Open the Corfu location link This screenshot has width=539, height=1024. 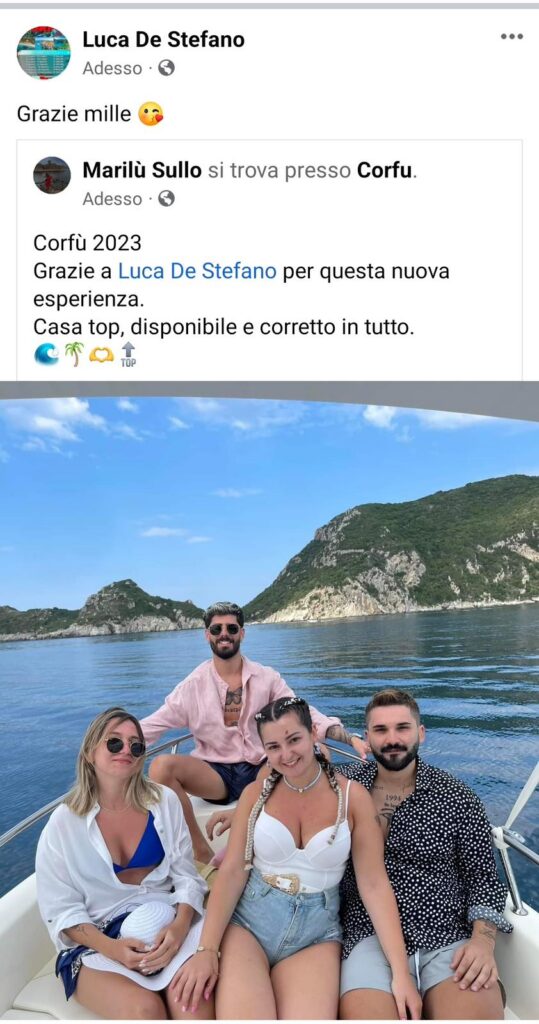385,170
